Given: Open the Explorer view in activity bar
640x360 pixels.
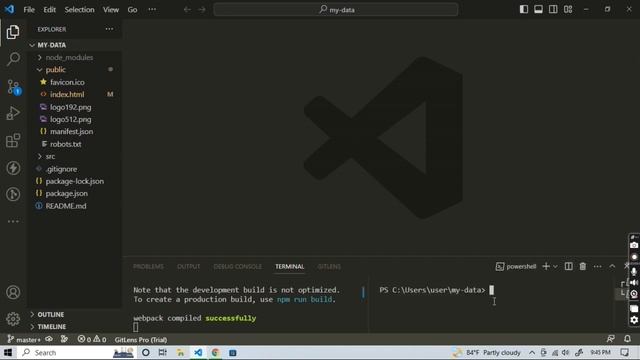Looking at the screenshot, I should pyautogui.click(x=13, y=32).
